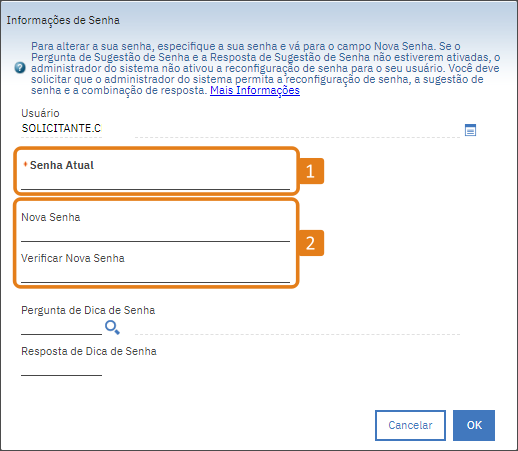Select the SOLICITANTE.C user value
This screenshot has width=518, height=451.
coord(61,128)
